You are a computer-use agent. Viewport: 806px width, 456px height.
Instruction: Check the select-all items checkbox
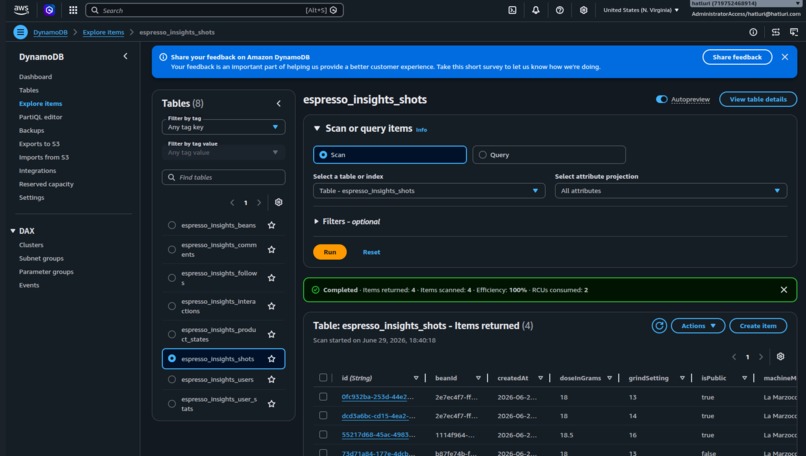point(323,377)
